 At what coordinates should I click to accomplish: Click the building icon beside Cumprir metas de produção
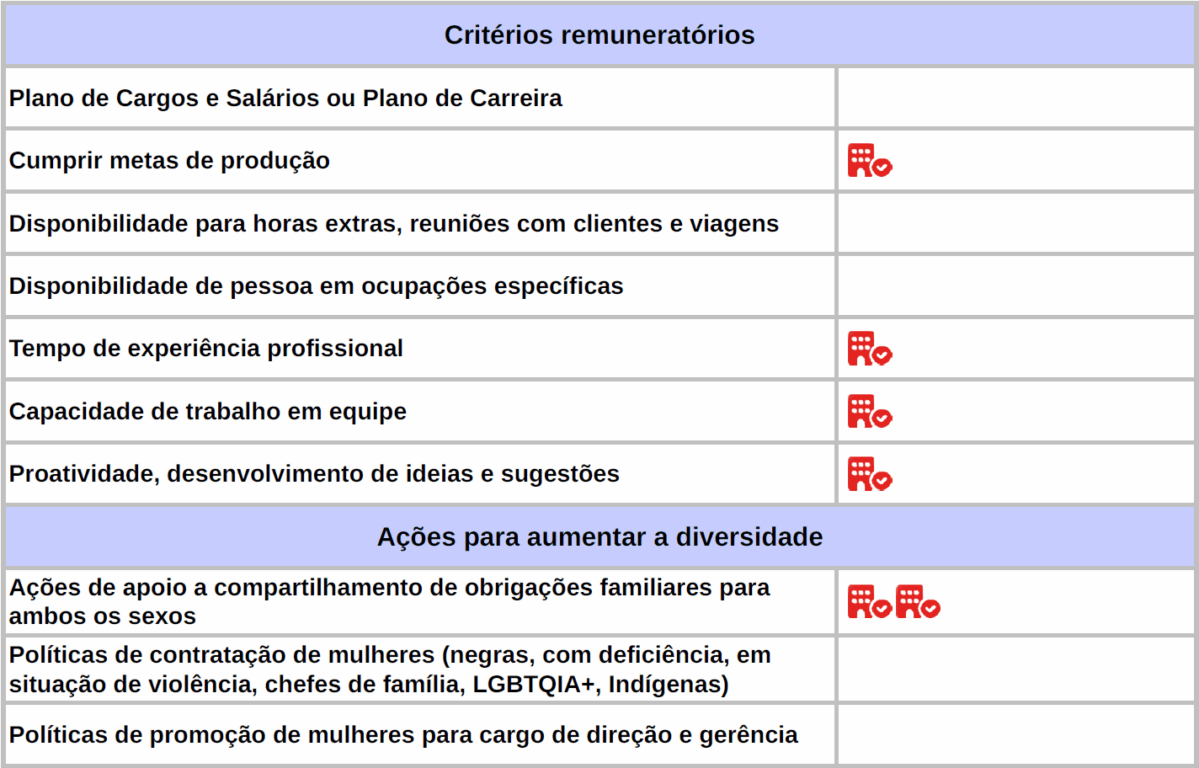click(x=869, y=161)
